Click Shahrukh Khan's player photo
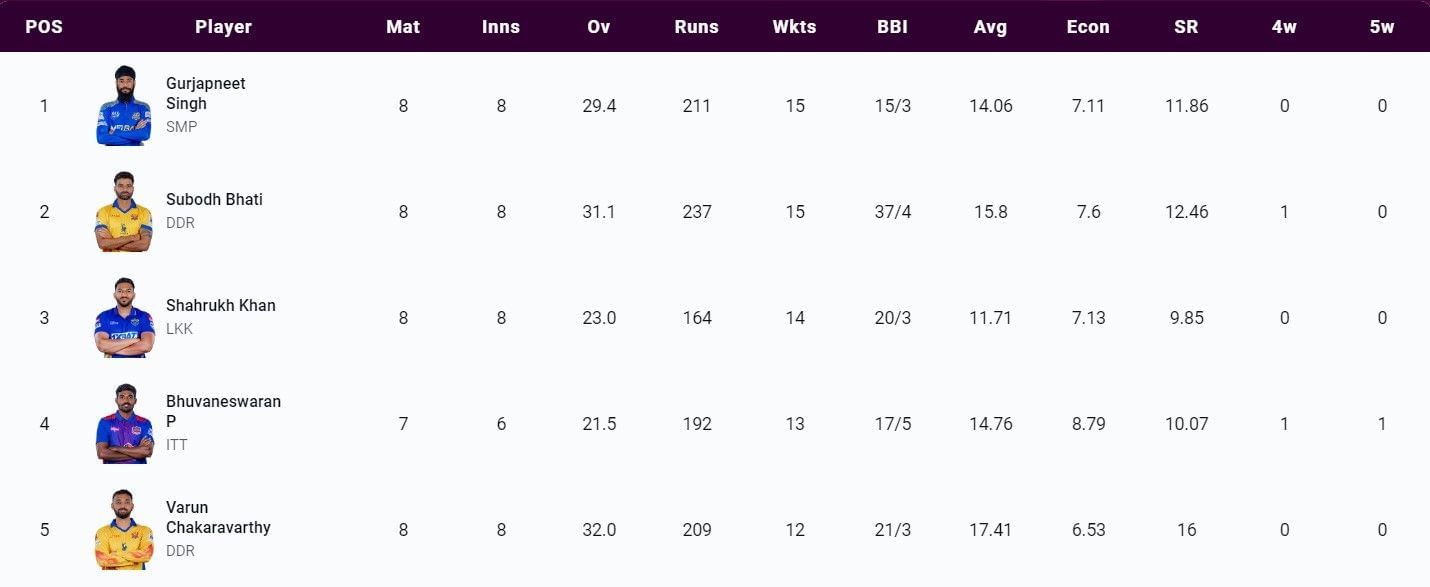The width and height of the screenshot is (1430, 587). [124, 318]
